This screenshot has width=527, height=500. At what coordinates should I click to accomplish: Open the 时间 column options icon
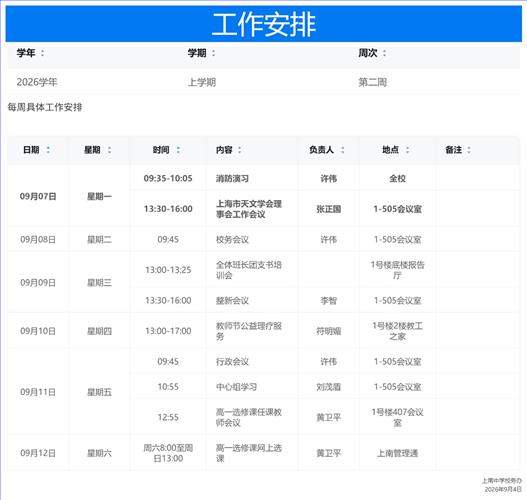(178, 150)
